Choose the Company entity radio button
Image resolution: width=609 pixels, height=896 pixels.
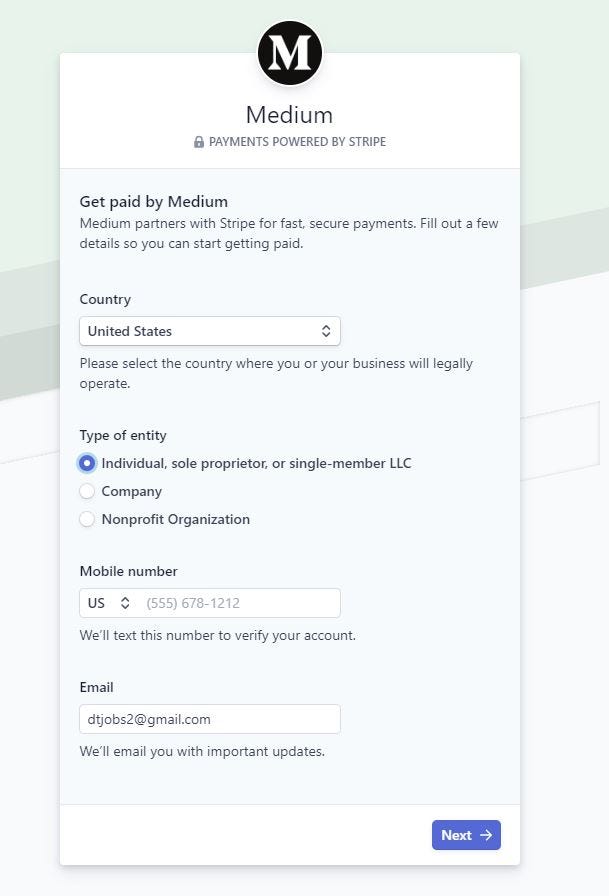87,491
